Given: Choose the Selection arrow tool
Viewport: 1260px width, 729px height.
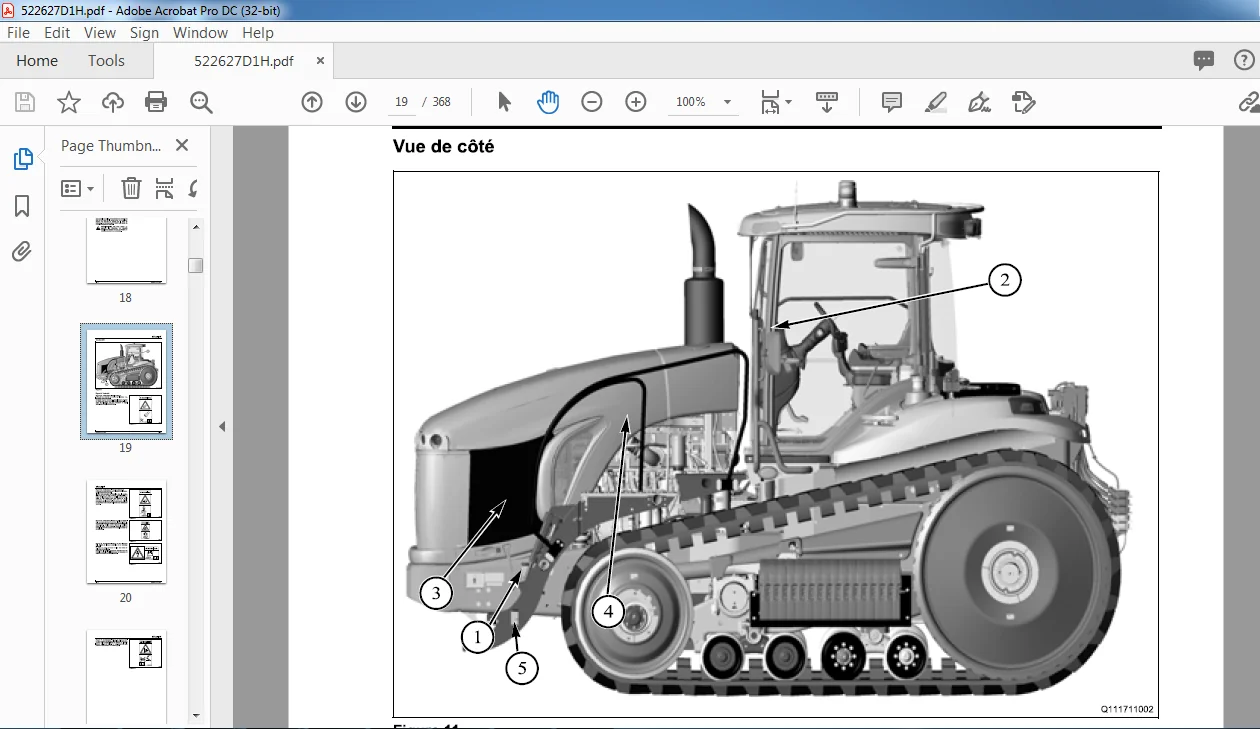Looking at the screenshot, I should 504,102.
